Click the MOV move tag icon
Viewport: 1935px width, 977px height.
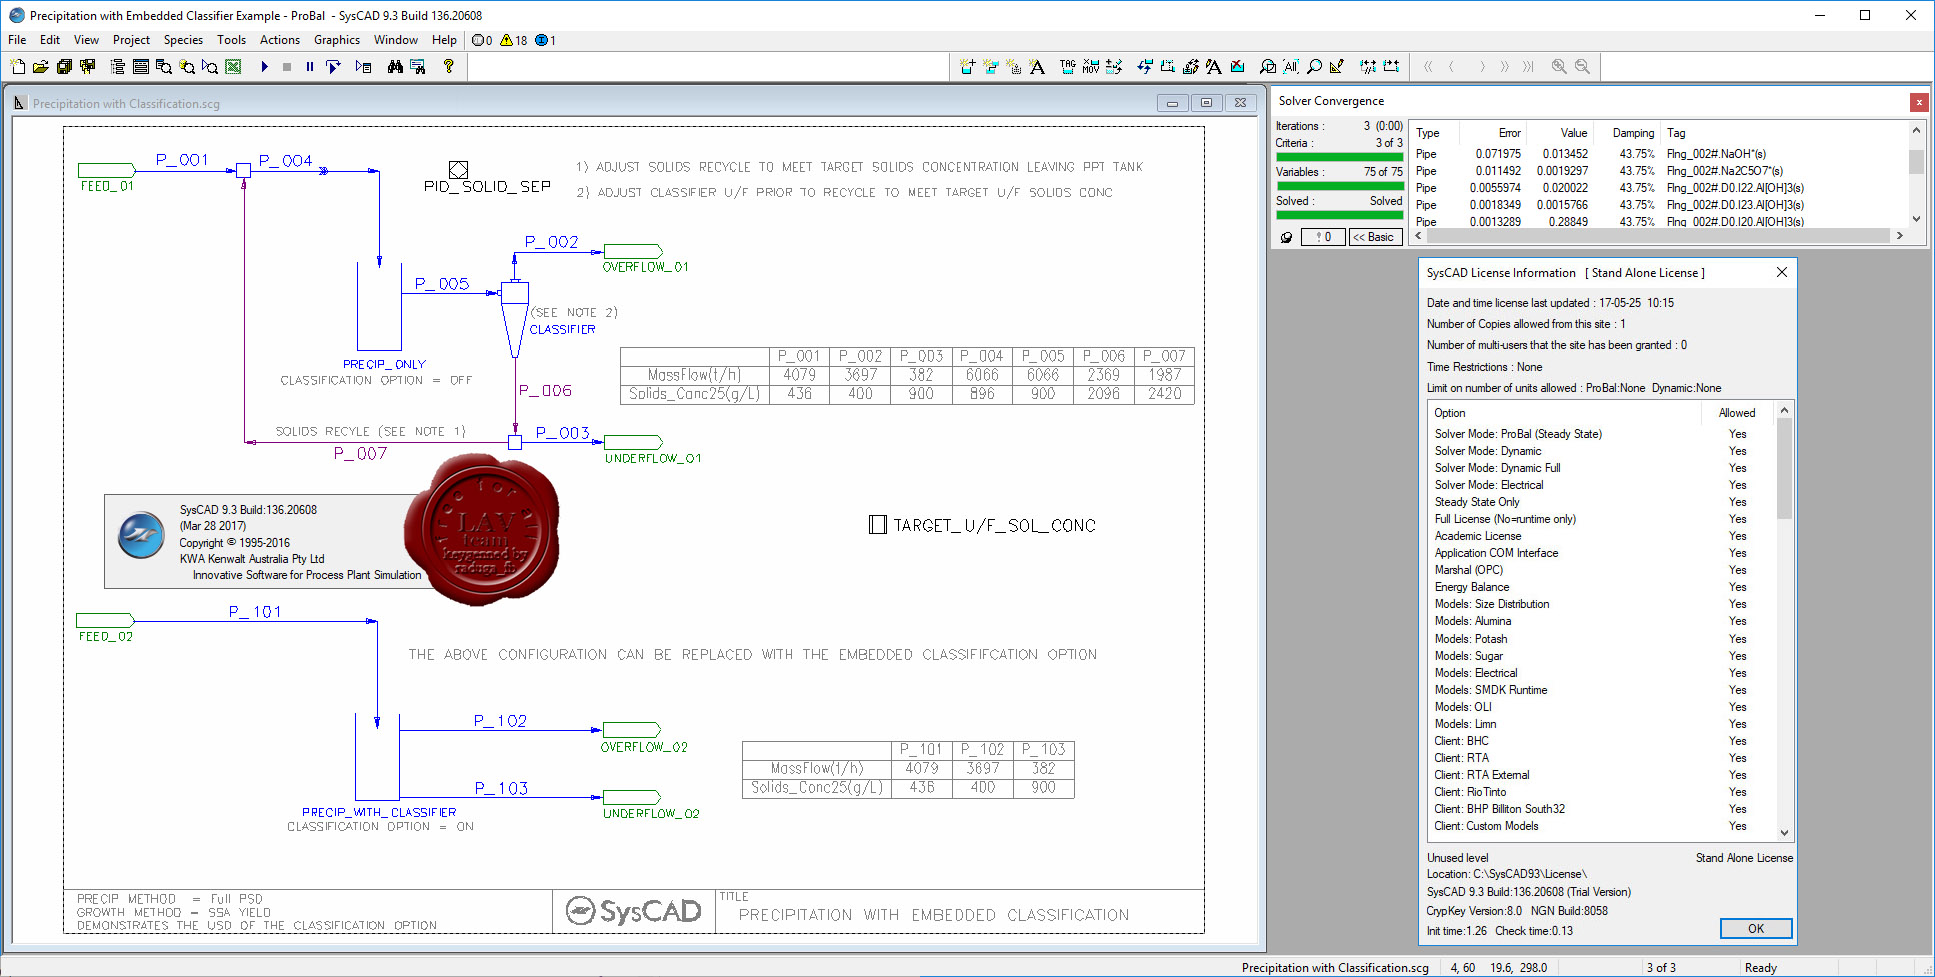pyautogui.click(x=1091, y=67)
